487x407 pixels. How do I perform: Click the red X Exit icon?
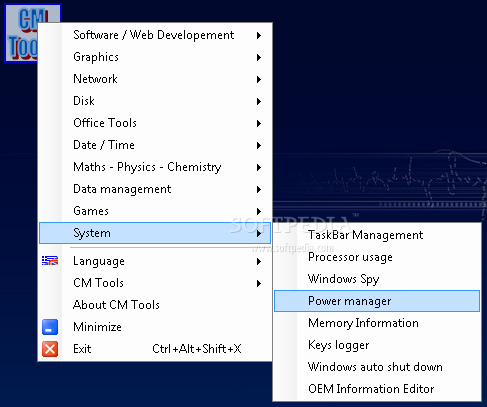tap(50, 349)
